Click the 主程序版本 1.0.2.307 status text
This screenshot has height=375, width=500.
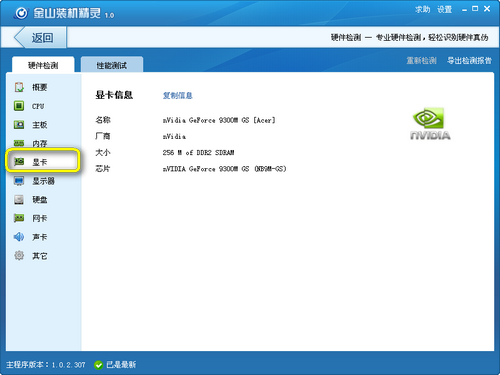[46, 365]
